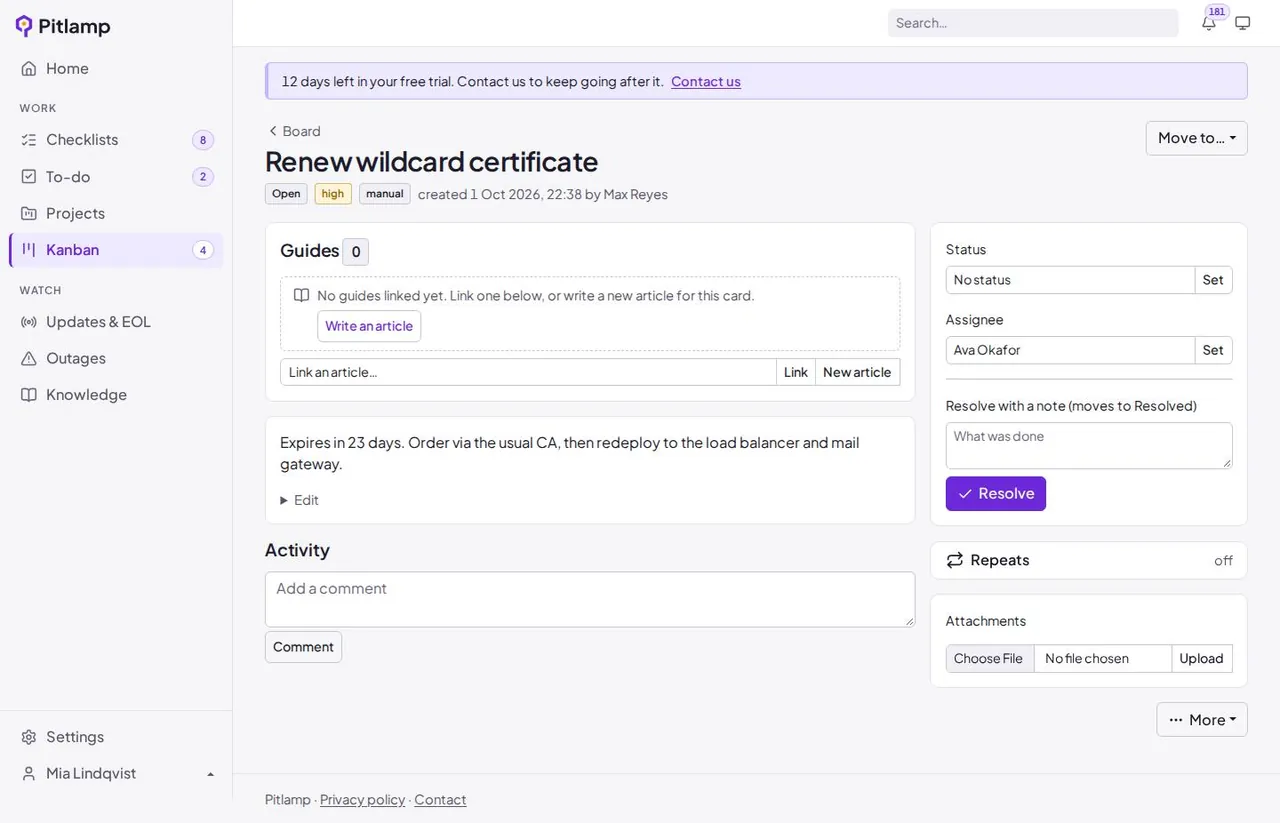Screen dimensions: 1280x823
Task: Click the Status input field
Action: click(1070, 280)
